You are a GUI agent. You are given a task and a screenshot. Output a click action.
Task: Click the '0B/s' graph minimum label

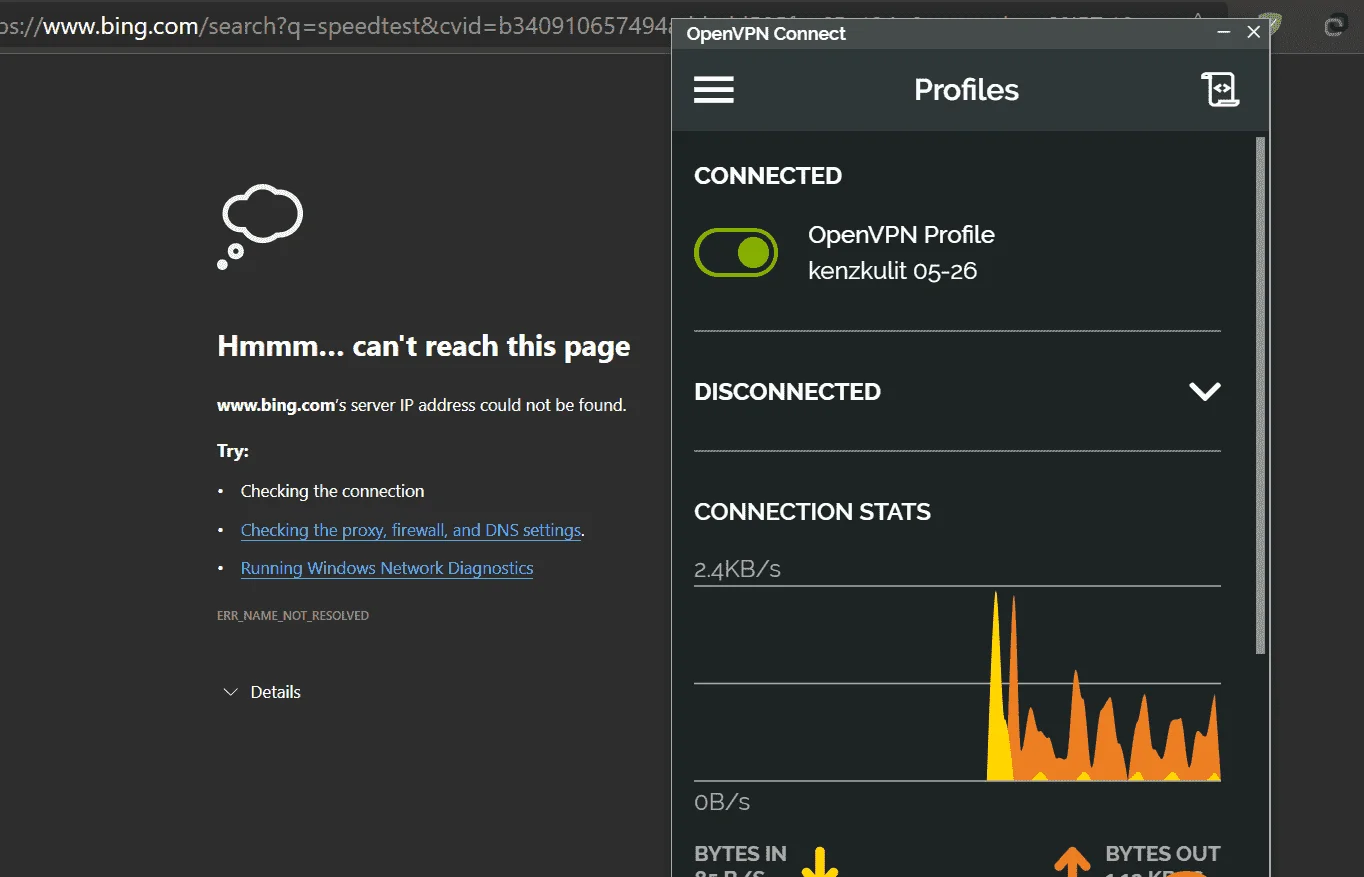pyautogui.click(x=722, y=802)
